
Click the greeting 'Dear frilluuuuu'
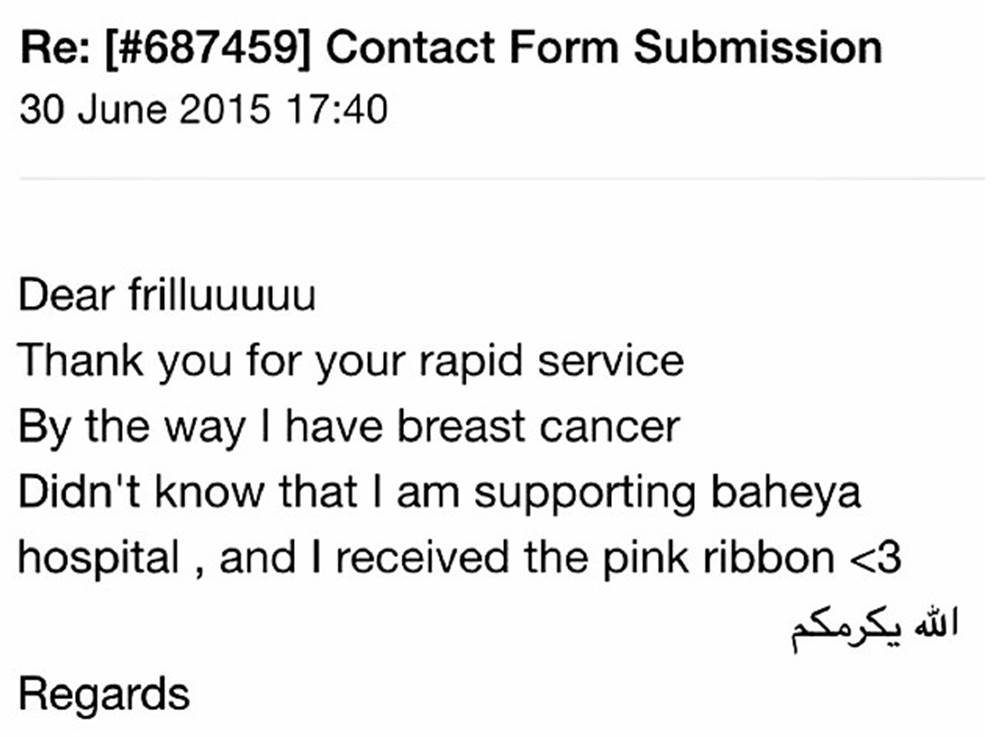tap(167, 297)
